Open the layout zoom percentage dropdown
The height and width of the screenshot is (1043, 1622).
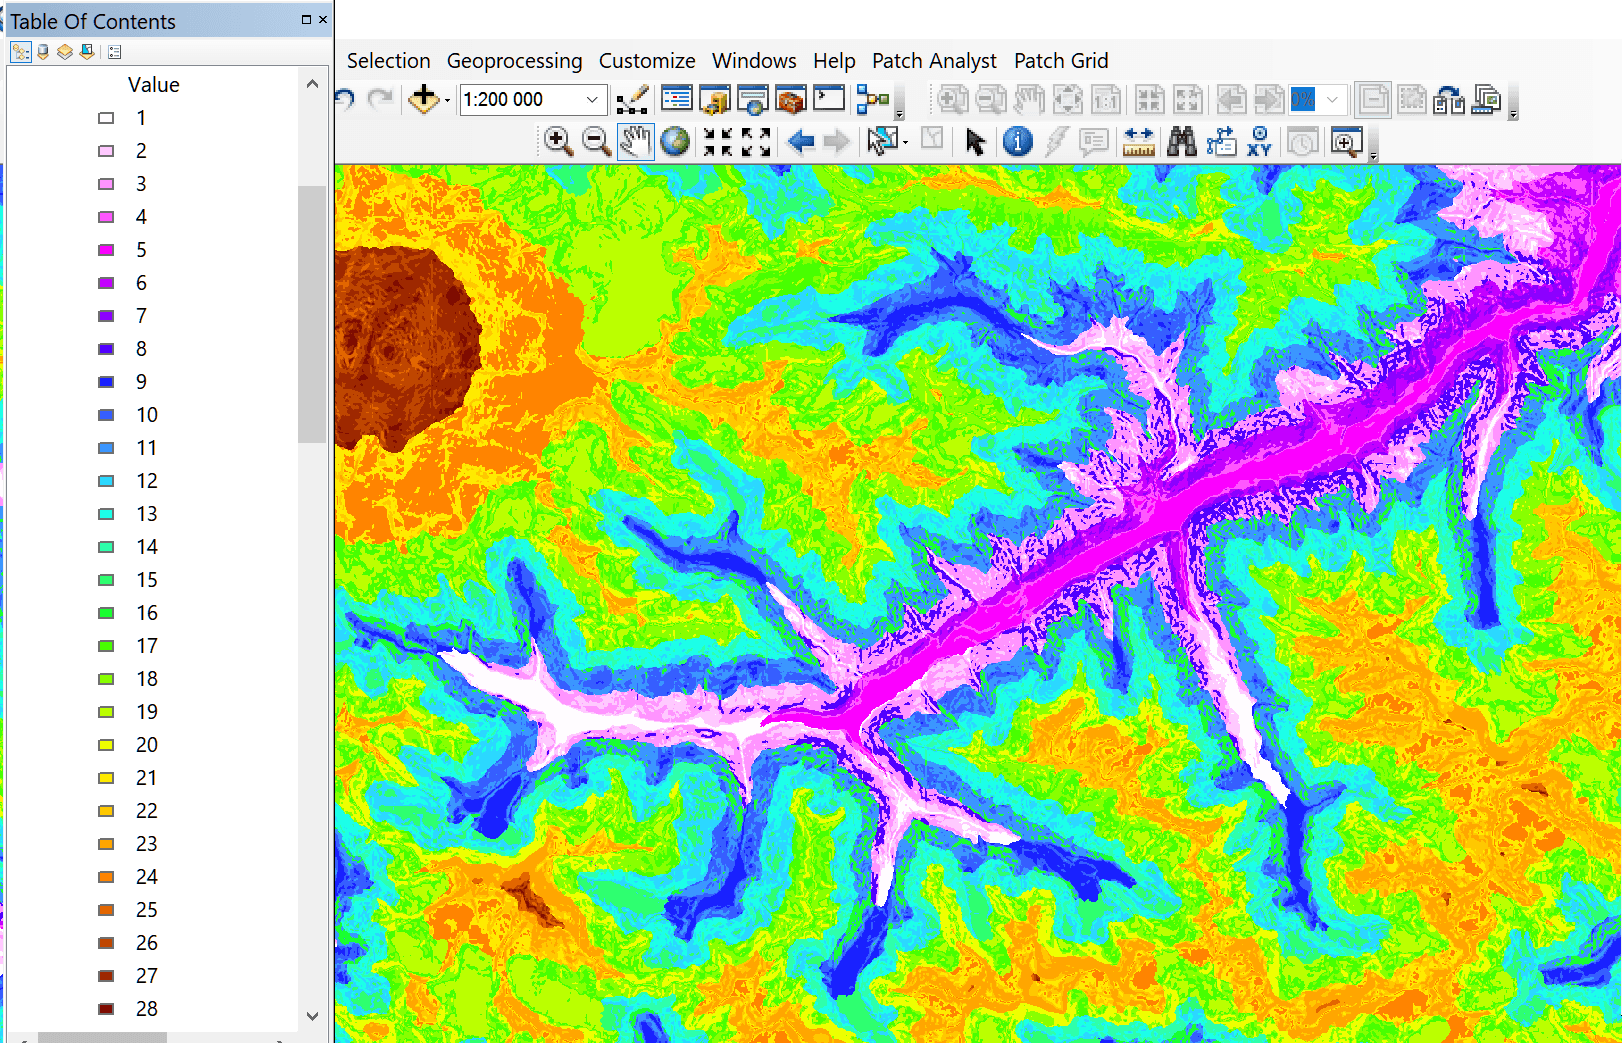click(x=1332, y=100)
